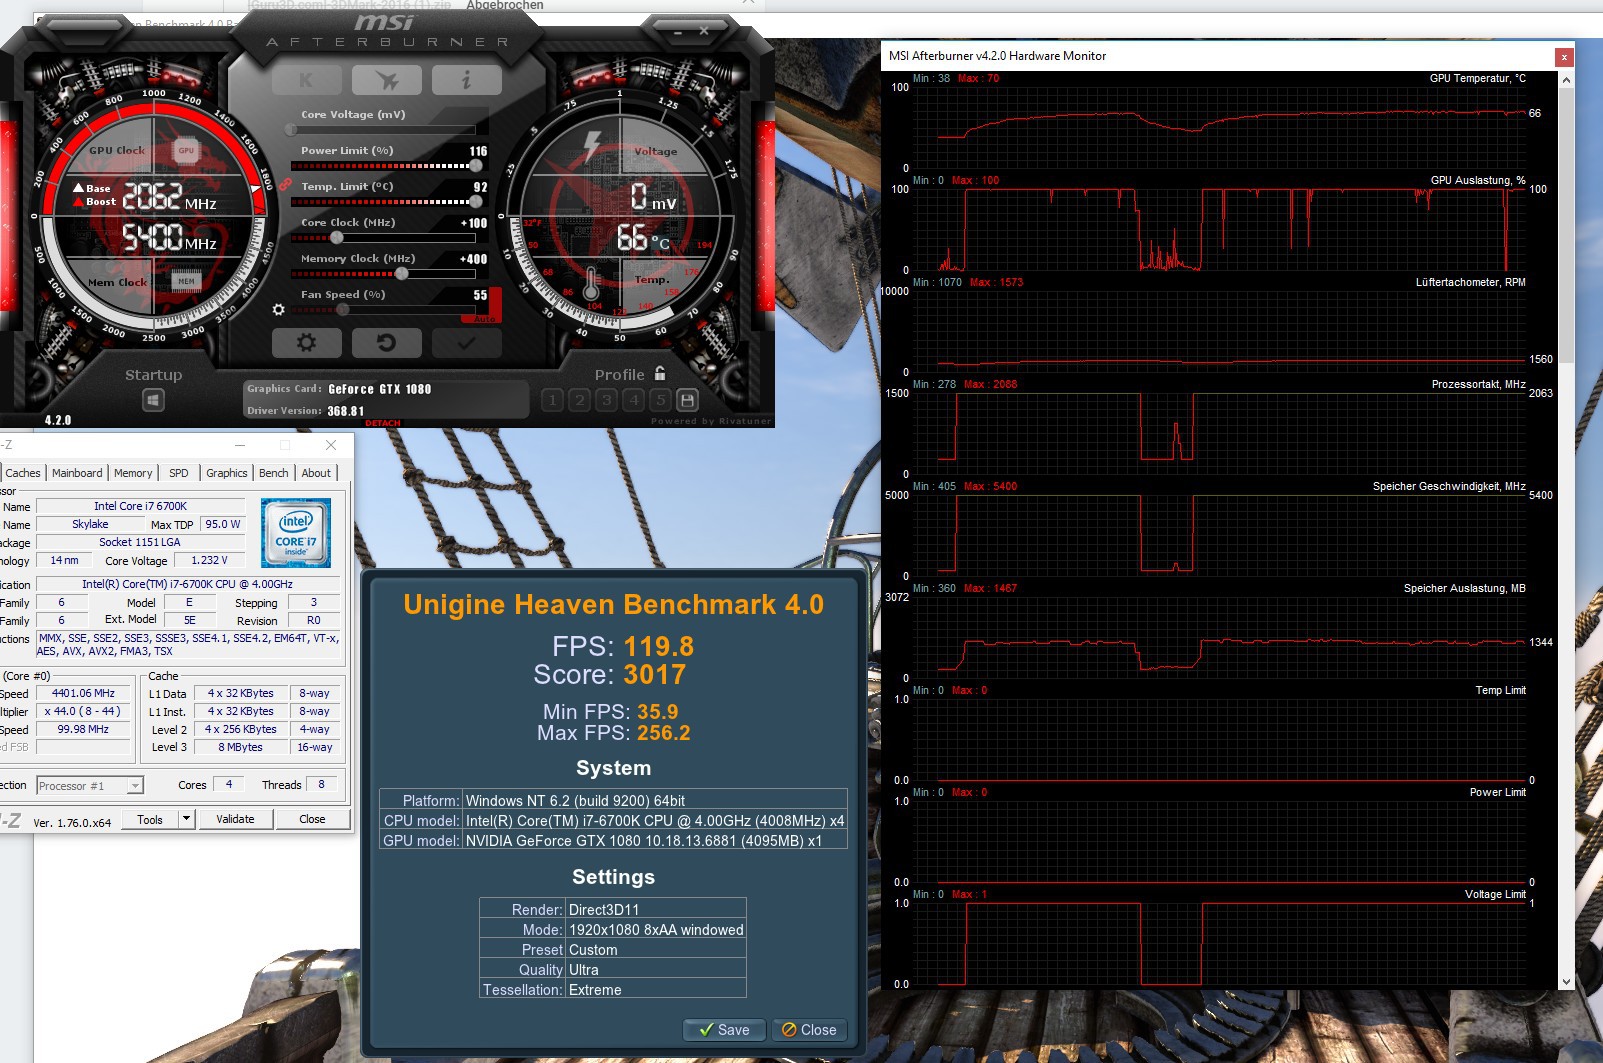
Task: Switch to the Caches tab in CPU-Z
Action: click(23, 473)
